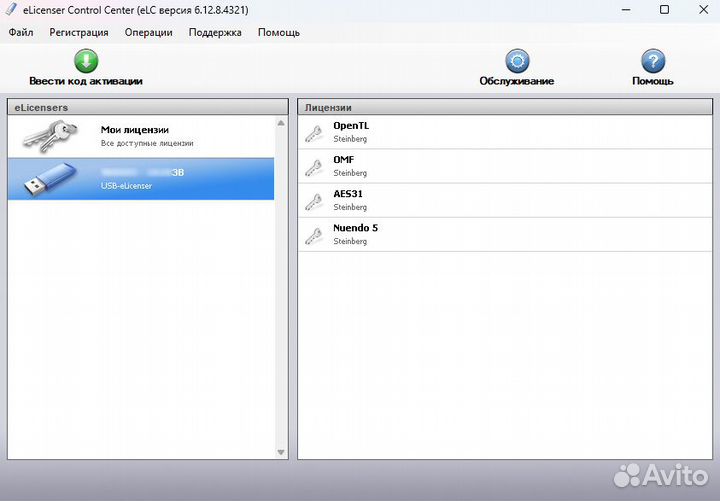
Task: Click the Ввести код активации label
Action: coord(86,81)
